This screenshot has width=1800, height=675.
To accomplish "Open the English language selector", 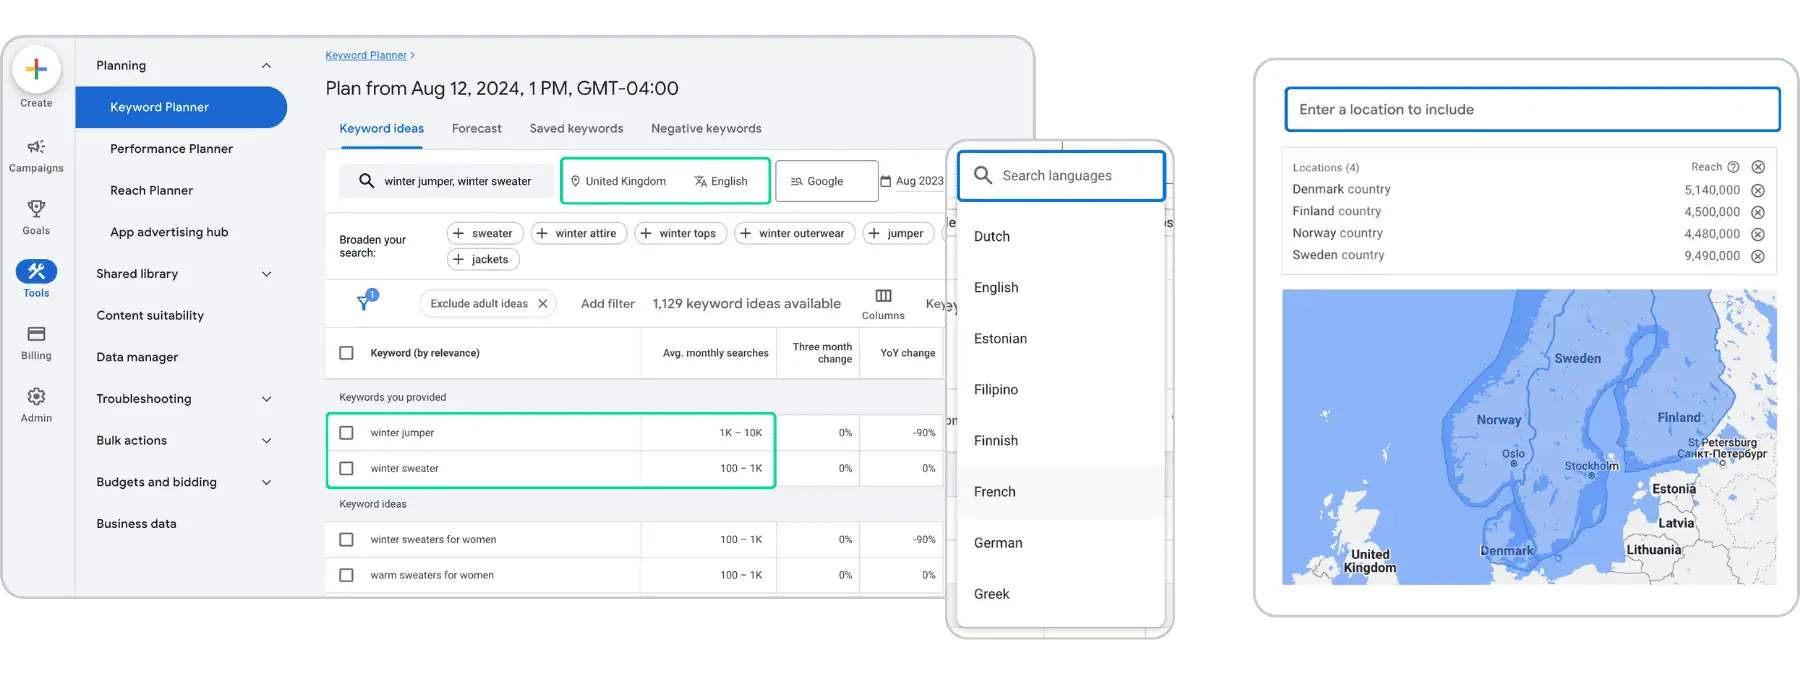I will click(x=721, y=181).
